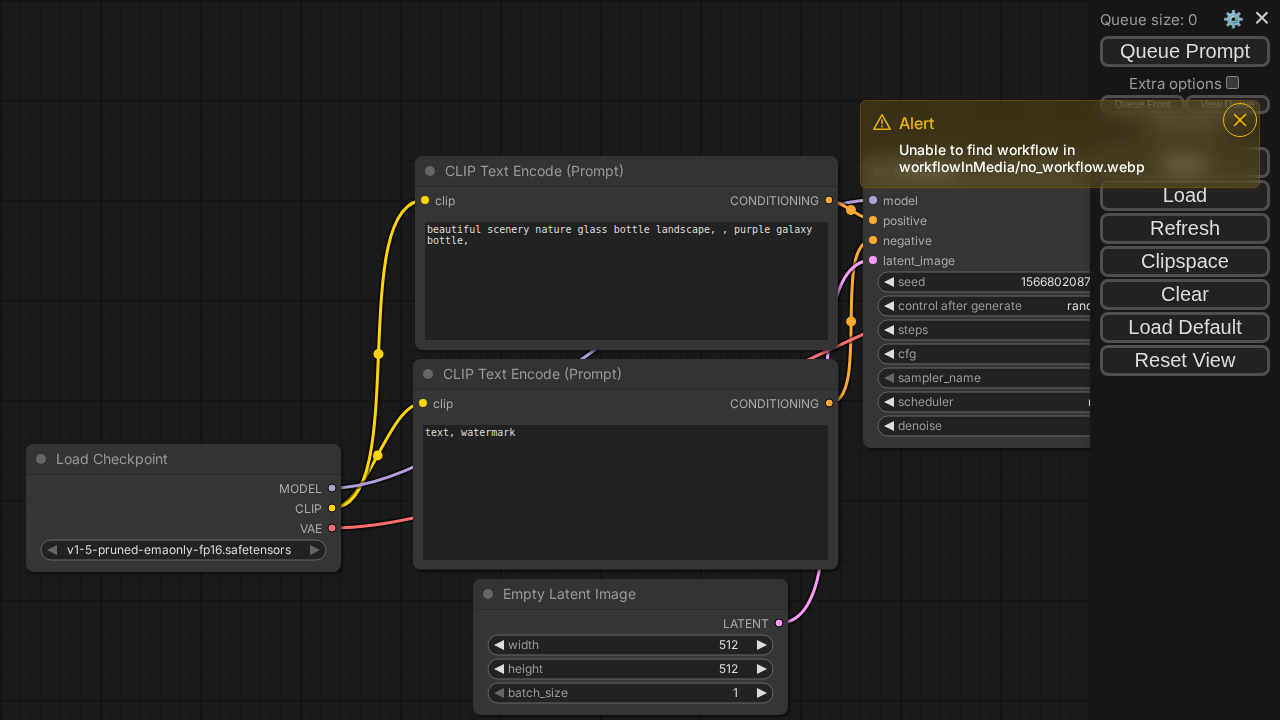Screen dimensions: 1280x720
Task: Open the checkpoint name v1-5-pruned-emaonly selector
Action: click(180, 550)
